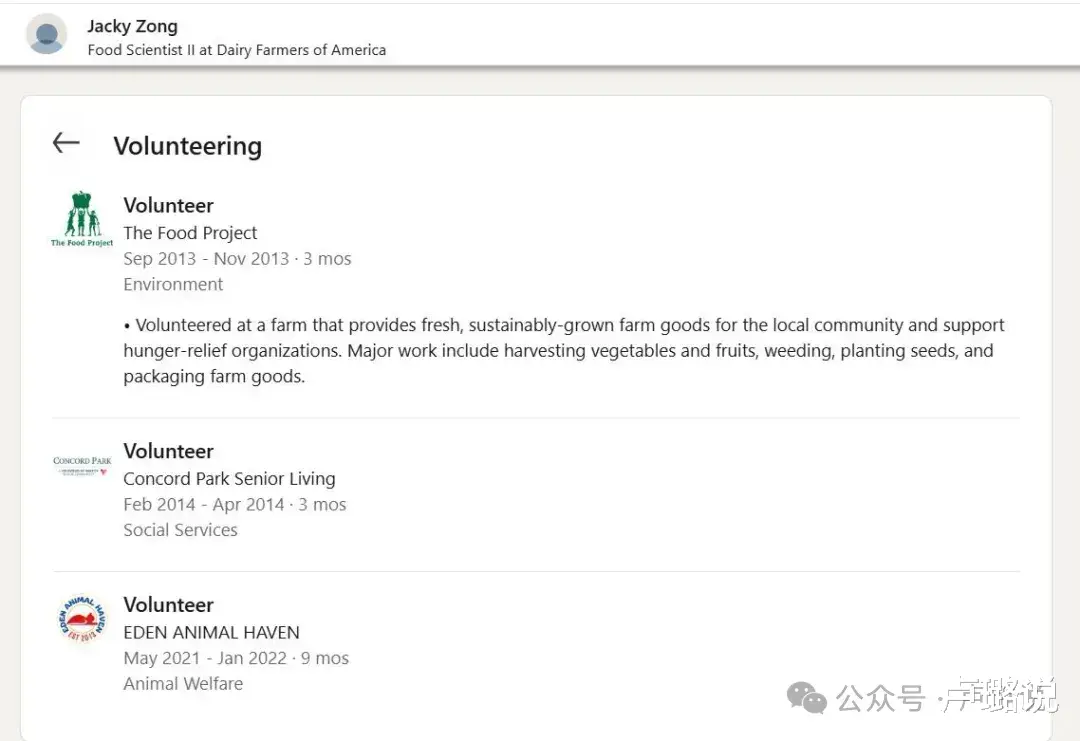1080x741 pixels.
Task: Click Jacky Zong's profile avatar
Action: click(46, 35)
